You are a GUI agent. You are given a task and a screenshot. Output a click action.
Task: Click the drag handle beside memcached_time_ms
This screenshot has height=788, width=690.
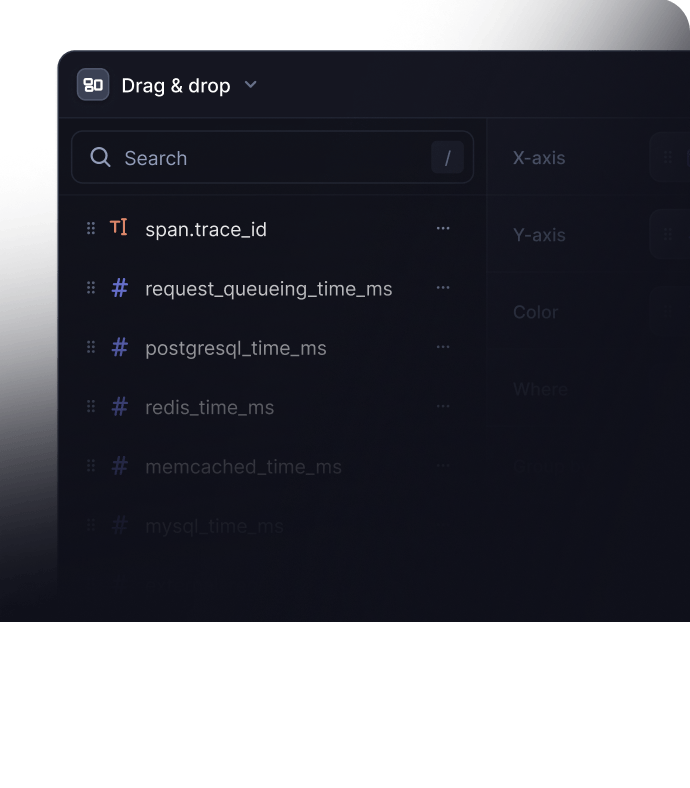coord(91,466)
